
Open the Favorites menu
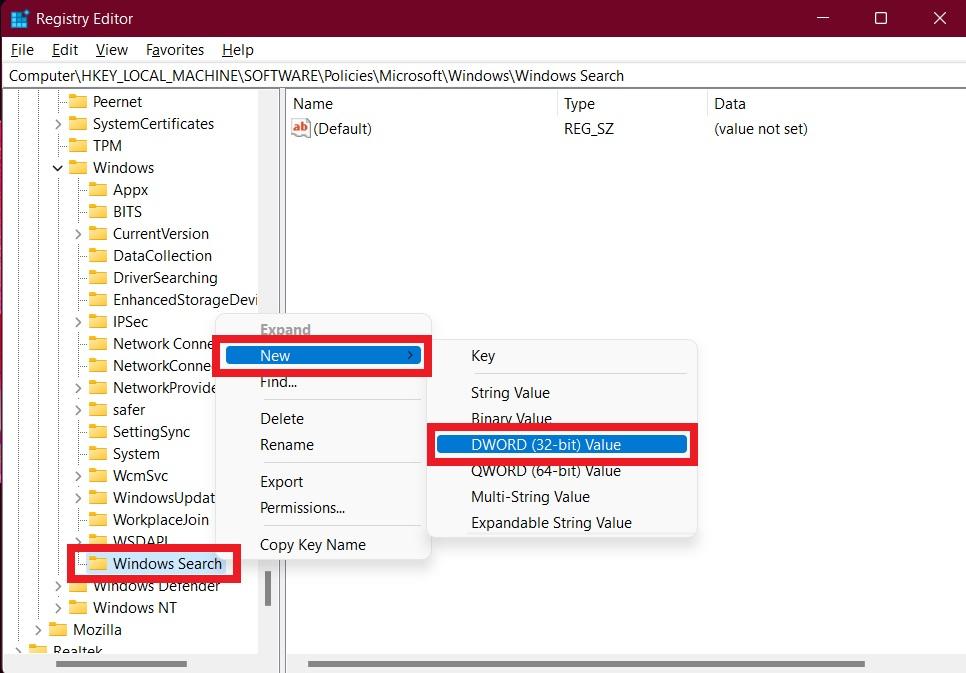pyautogui.click(x=175, y=49)
